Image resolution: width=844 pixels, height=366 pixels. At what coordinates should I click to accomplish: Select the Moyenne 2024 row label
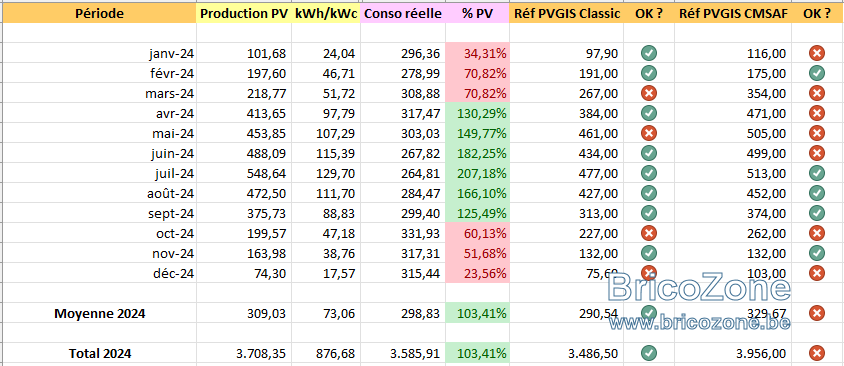(x=100, y=314)
